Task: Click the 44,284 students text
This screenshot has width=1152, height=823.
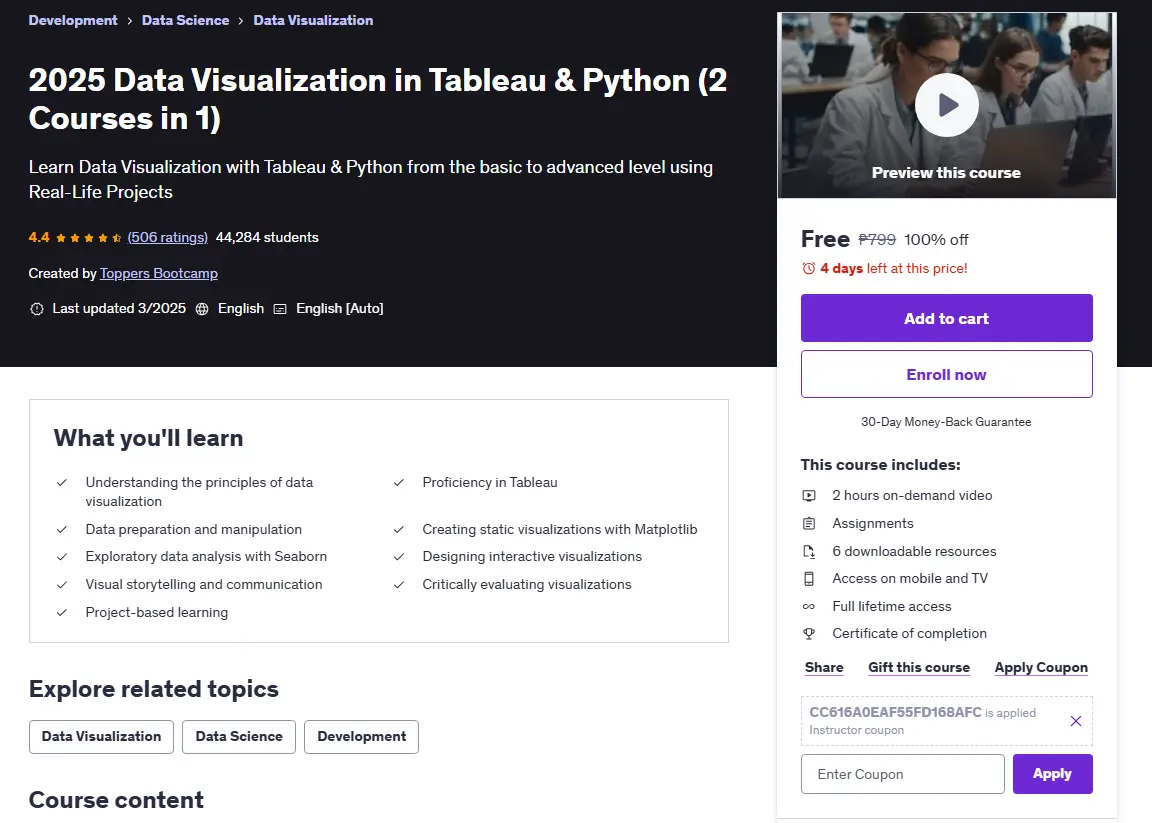Action: 267,237
